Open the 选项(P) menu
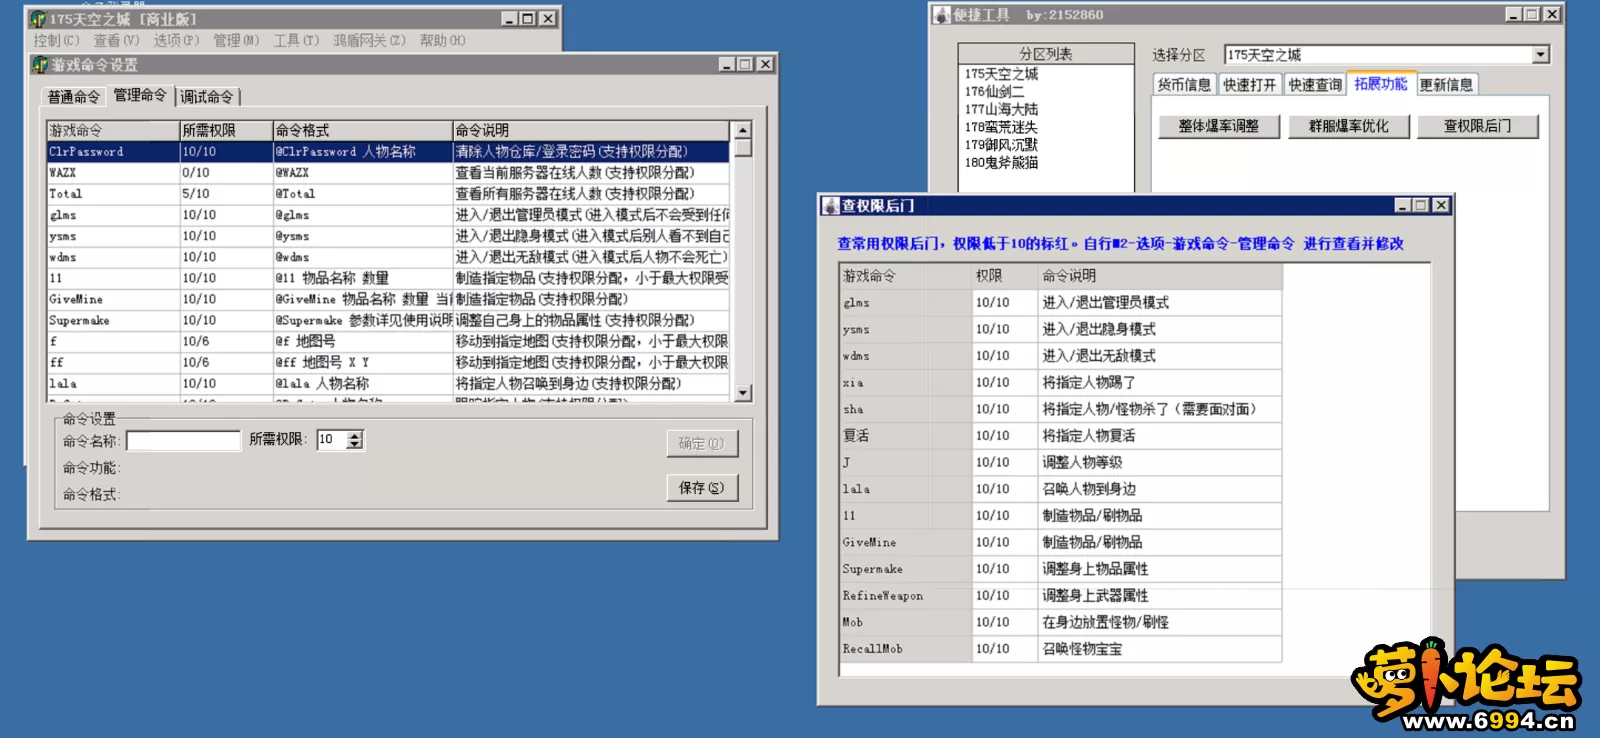 [x=176, y=41]
